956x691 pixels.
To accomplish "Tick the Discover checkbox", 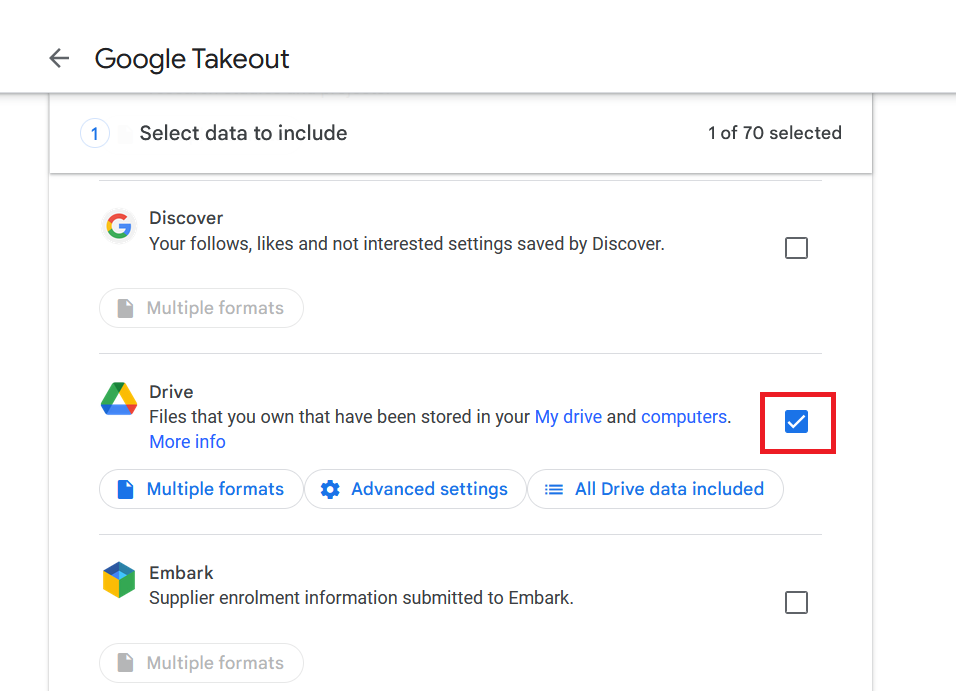I will click(x=796, y=248).
